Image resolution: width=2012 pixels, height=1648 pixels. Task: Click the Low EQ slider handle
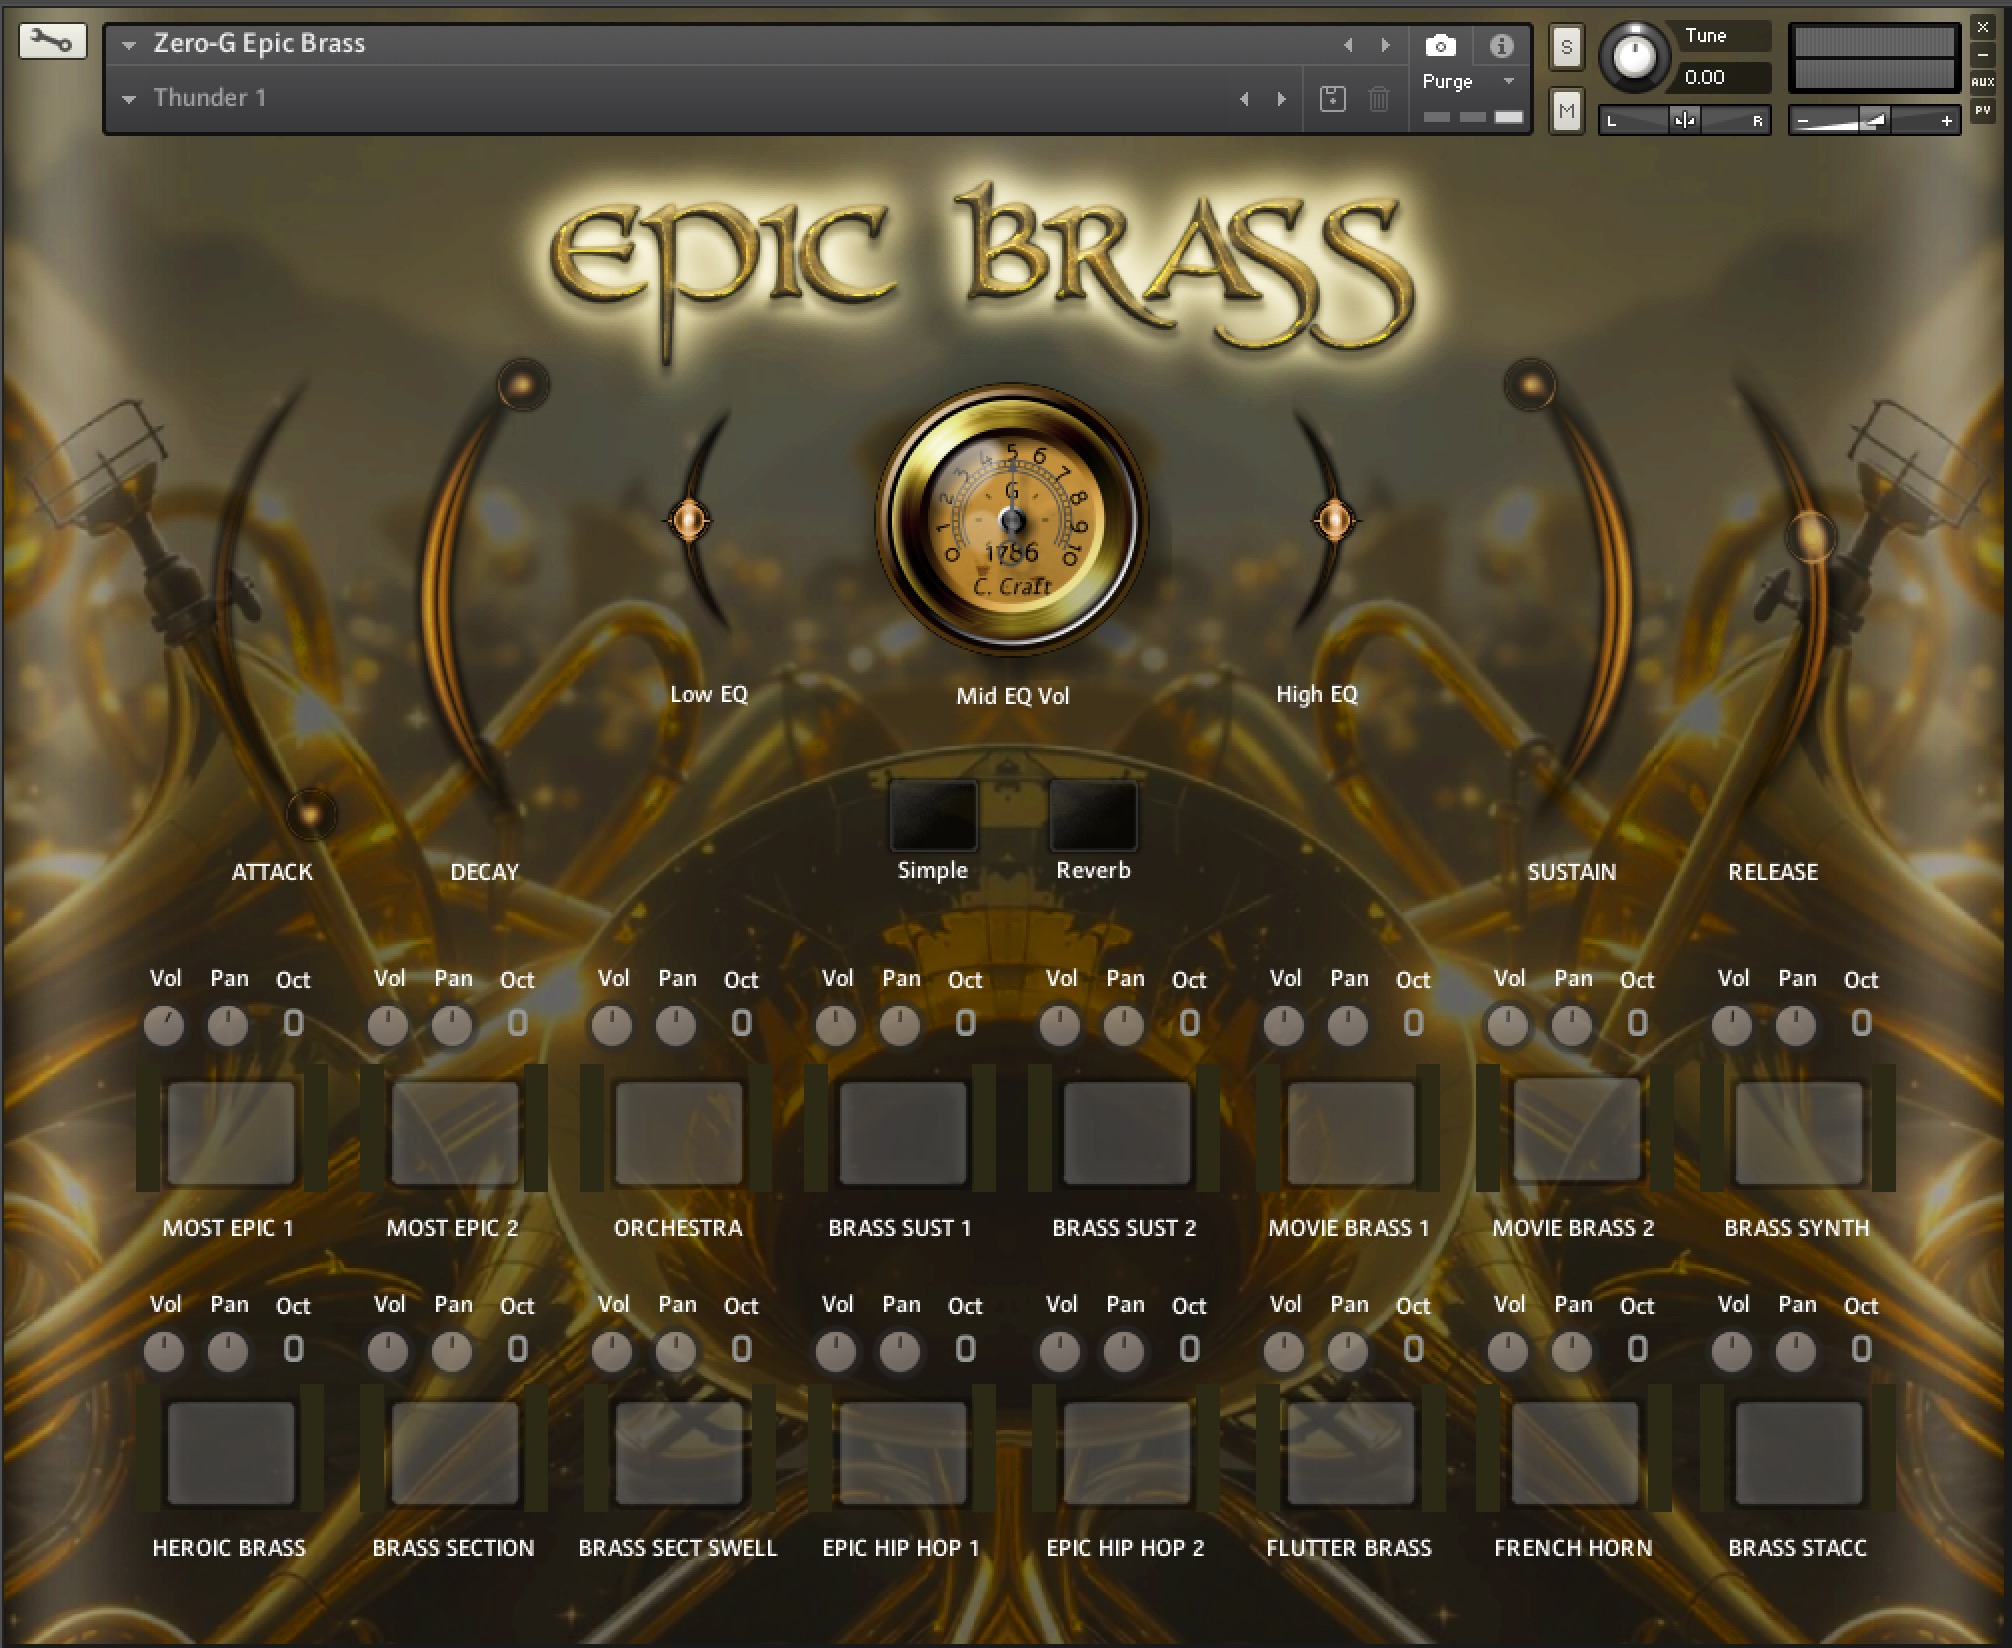(x=689, y=520)
